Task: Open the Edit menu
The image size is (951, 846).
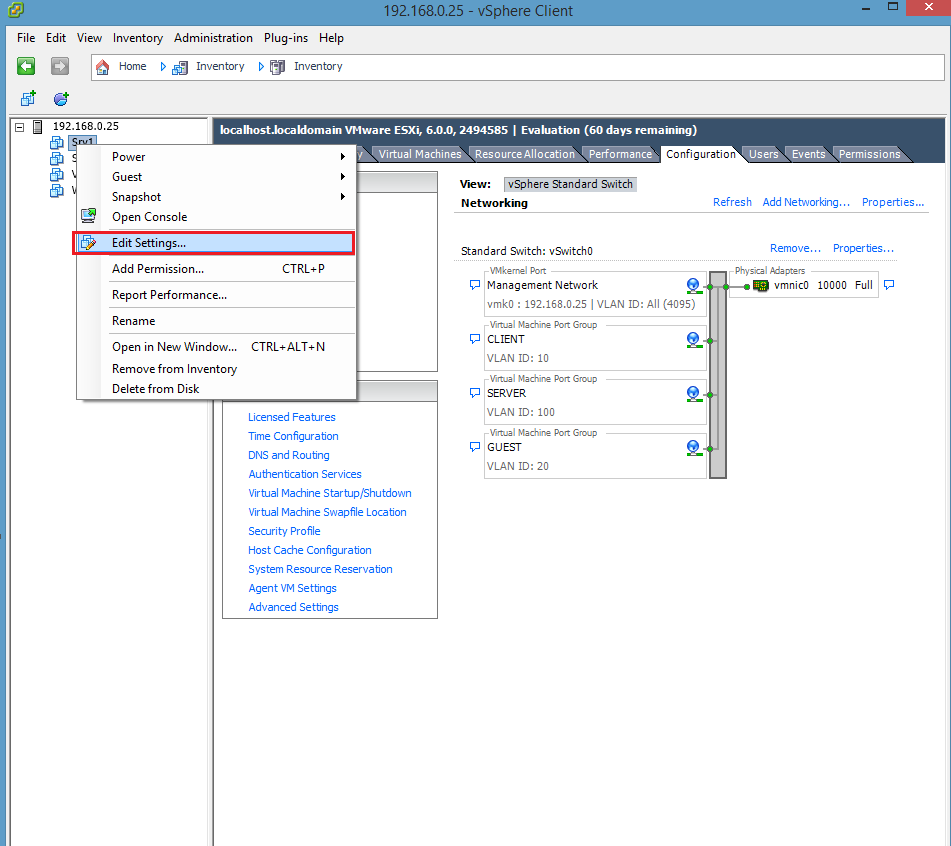Action: (x=56, y=38)
